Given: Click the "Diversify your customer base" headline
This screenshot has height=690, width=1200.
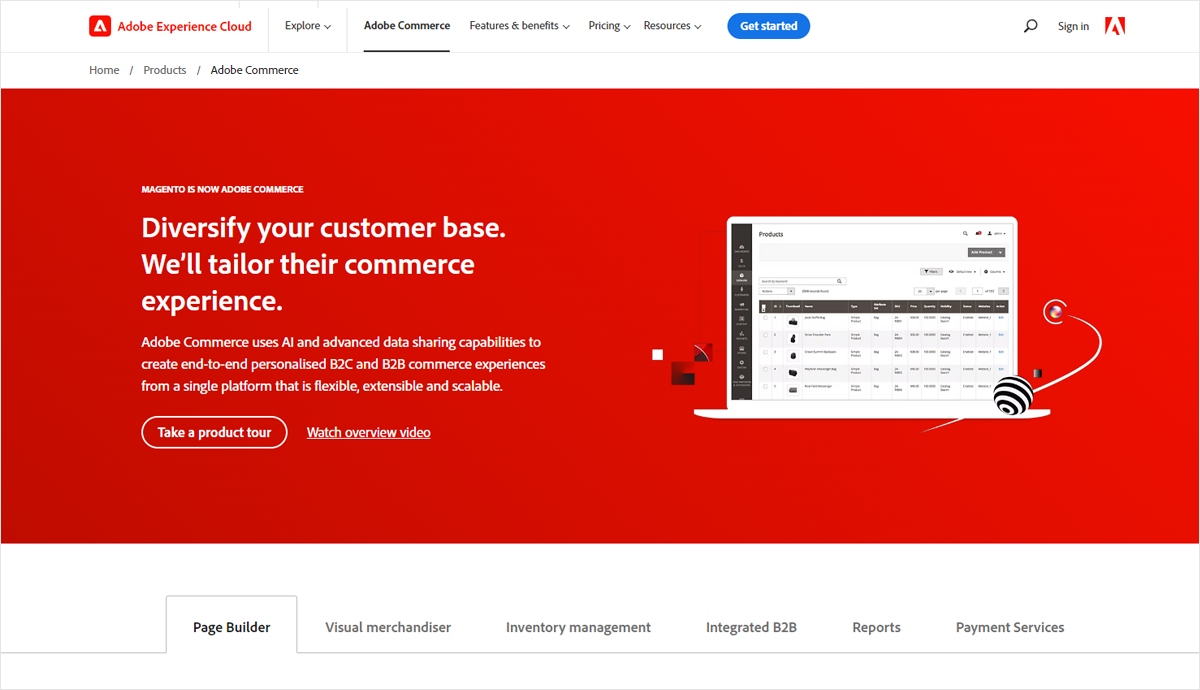Looking at the screenshot, I should point(324,264).
